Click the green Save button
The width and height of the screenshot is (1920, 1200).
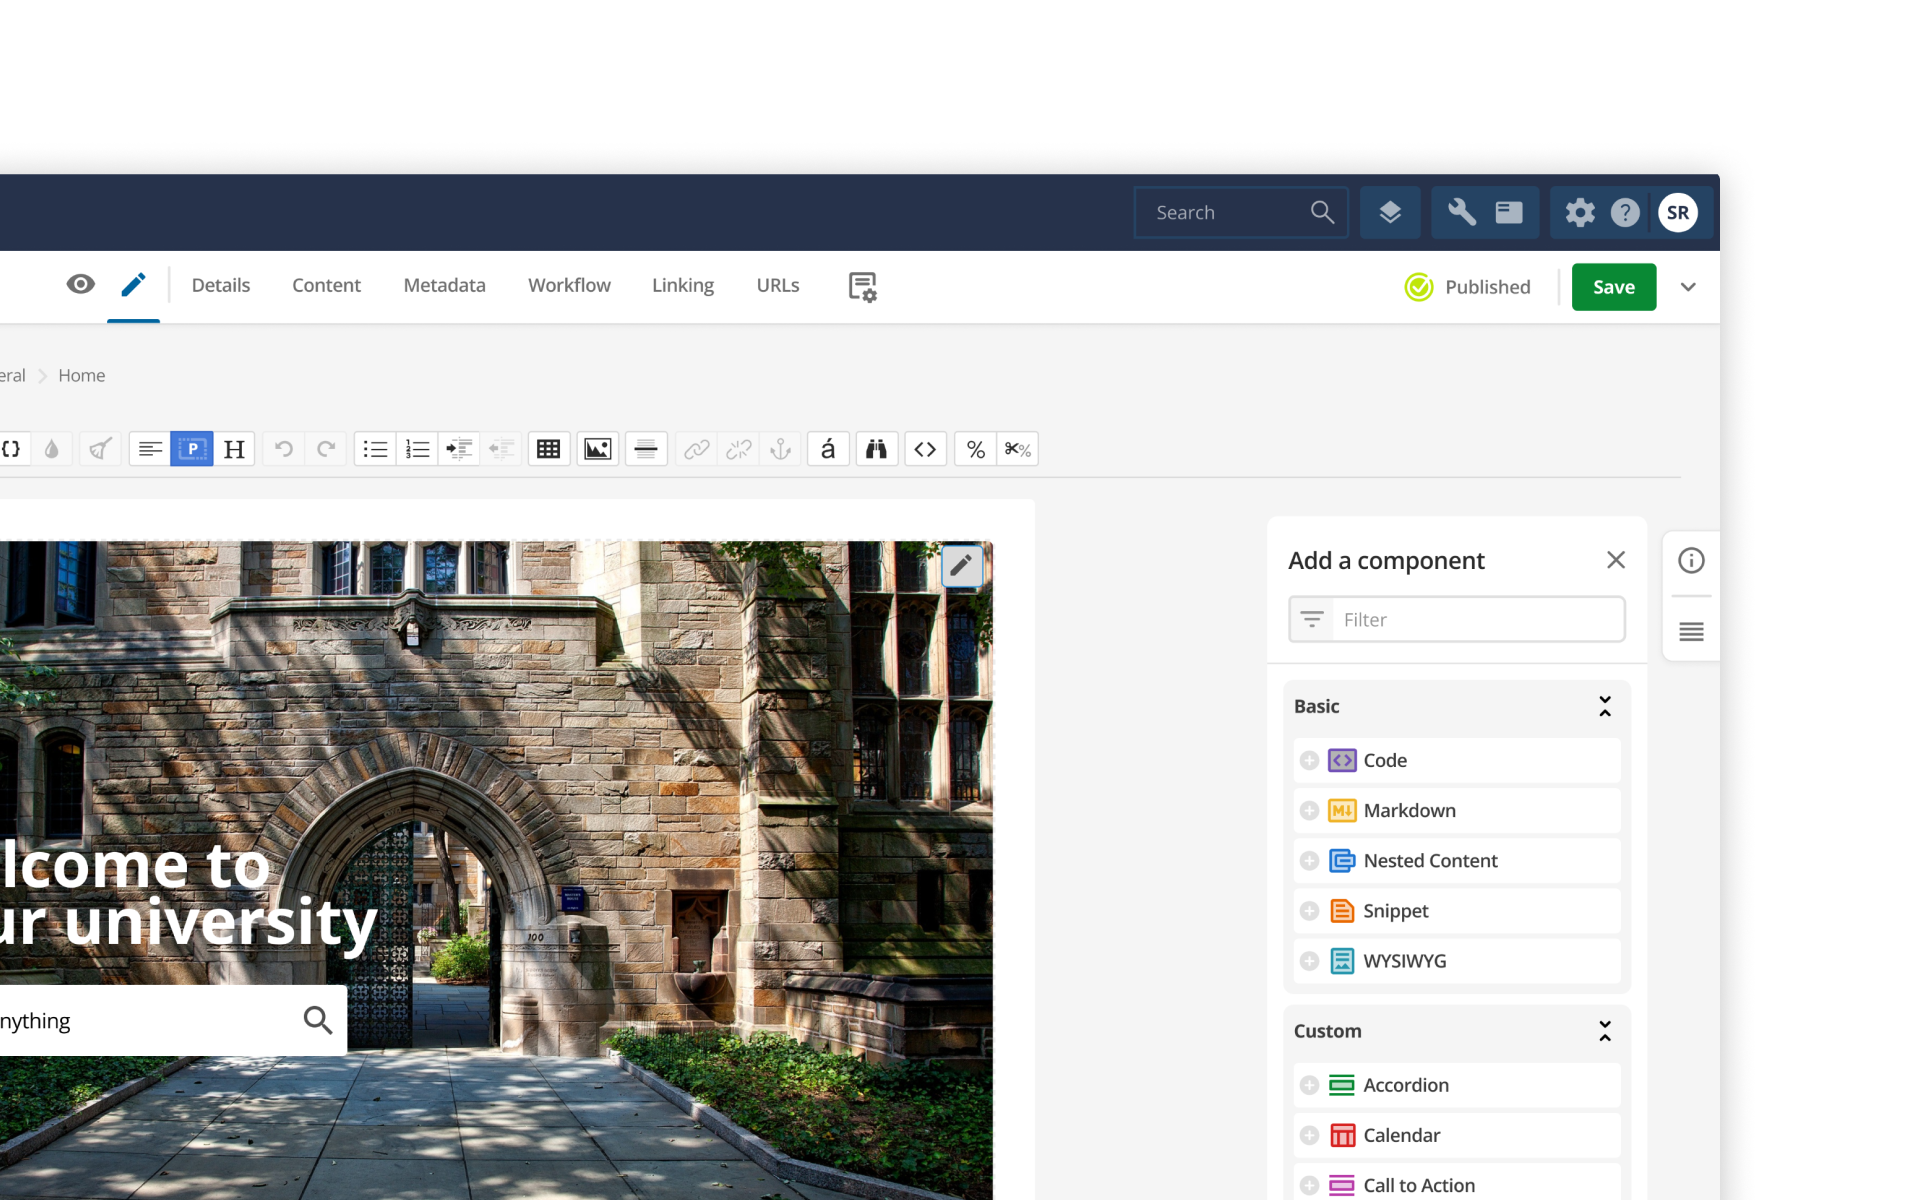pyautogui.click(x=1613, y=287)
